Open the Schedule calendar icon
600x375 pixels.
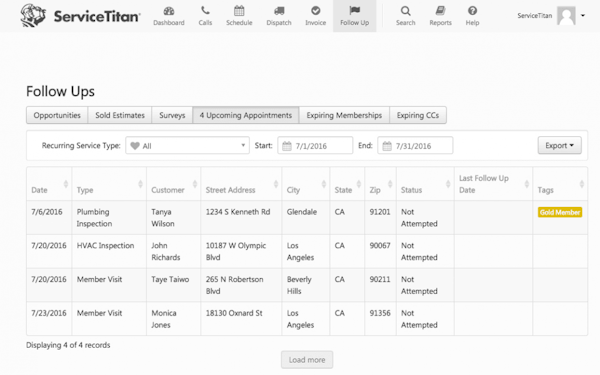(239, 11)
